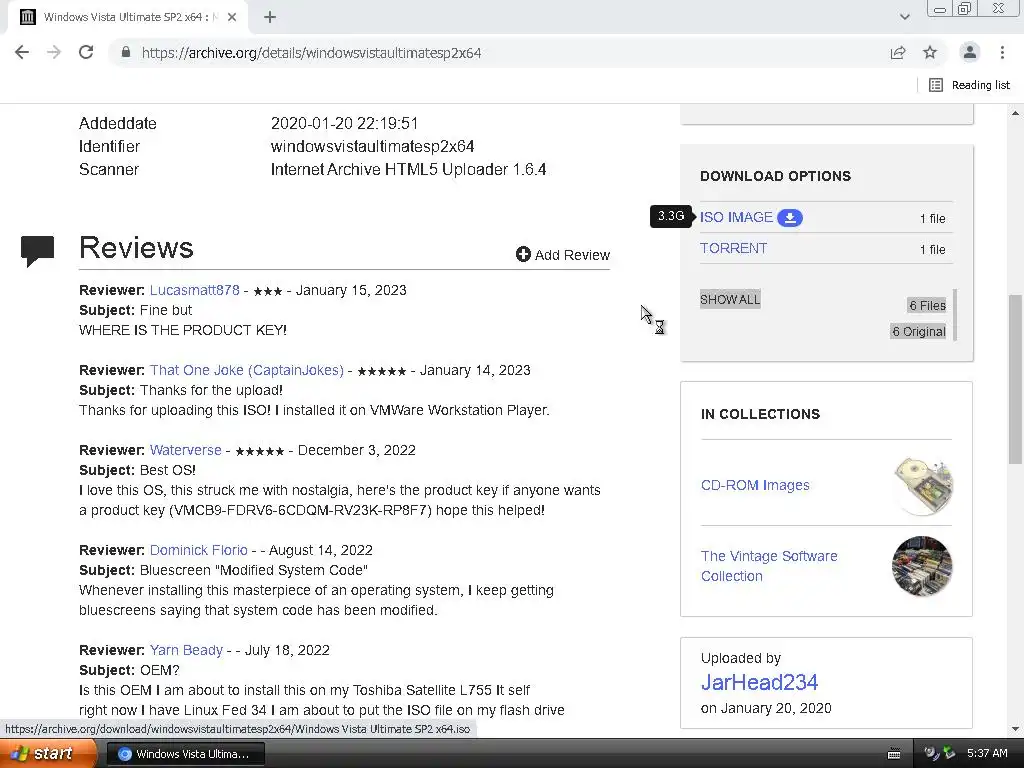Click the page vertical scrollbar thumb
This screenshot has width=1024, height=768.
coord(1016,379)
